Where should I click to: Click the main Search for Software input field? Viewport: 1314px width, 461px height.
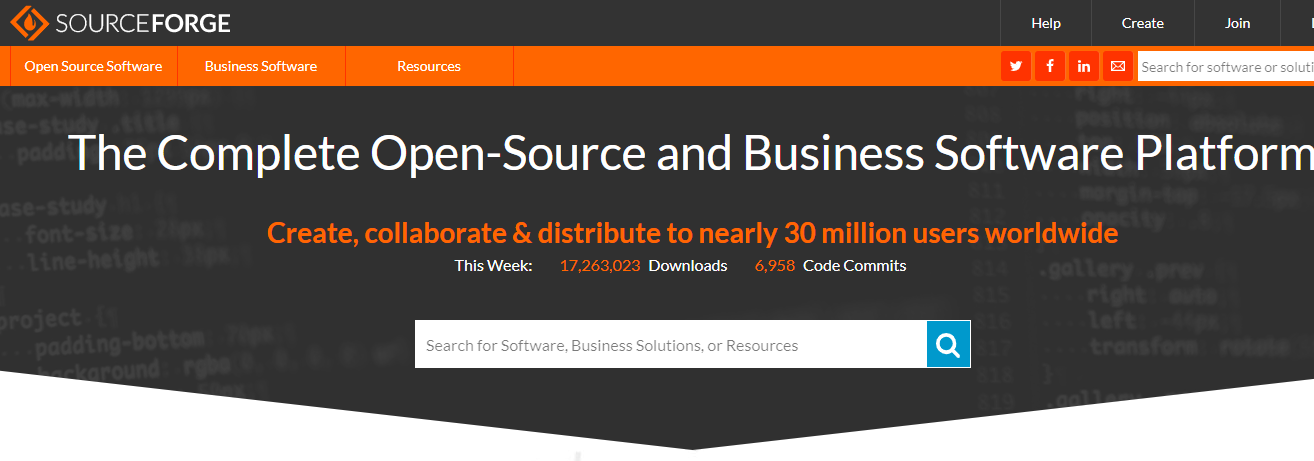tap(670, 345)
